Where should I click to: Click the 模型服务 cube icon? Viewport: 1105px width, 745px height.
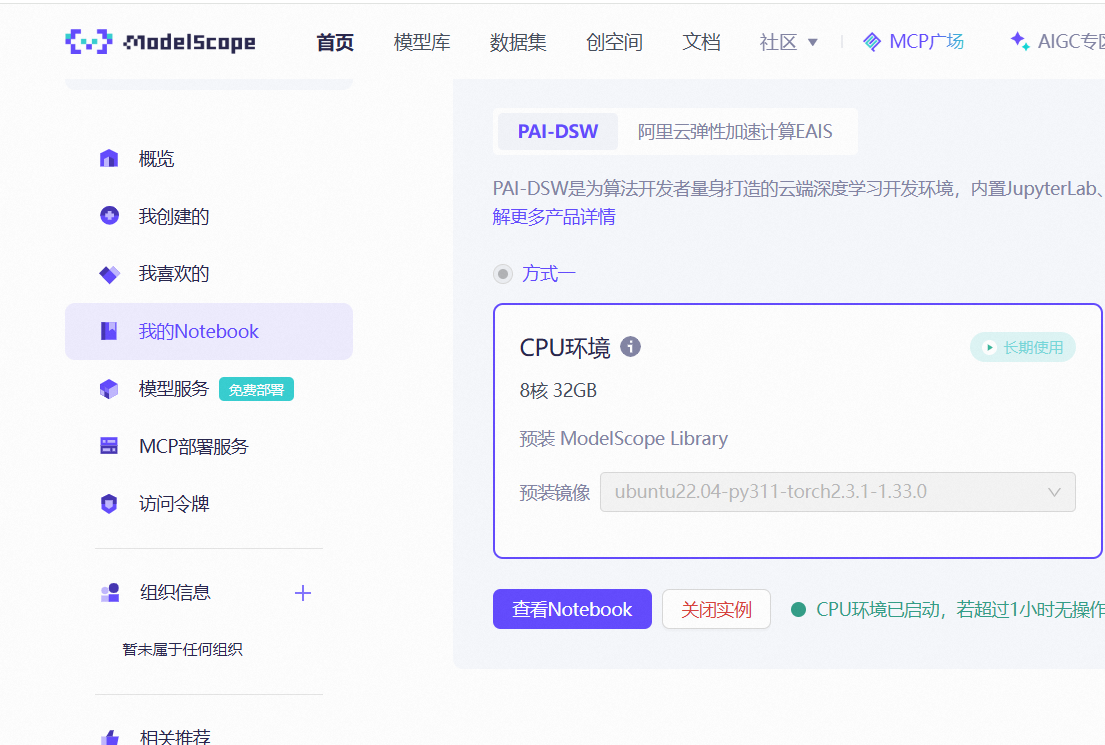pos(109,389)
